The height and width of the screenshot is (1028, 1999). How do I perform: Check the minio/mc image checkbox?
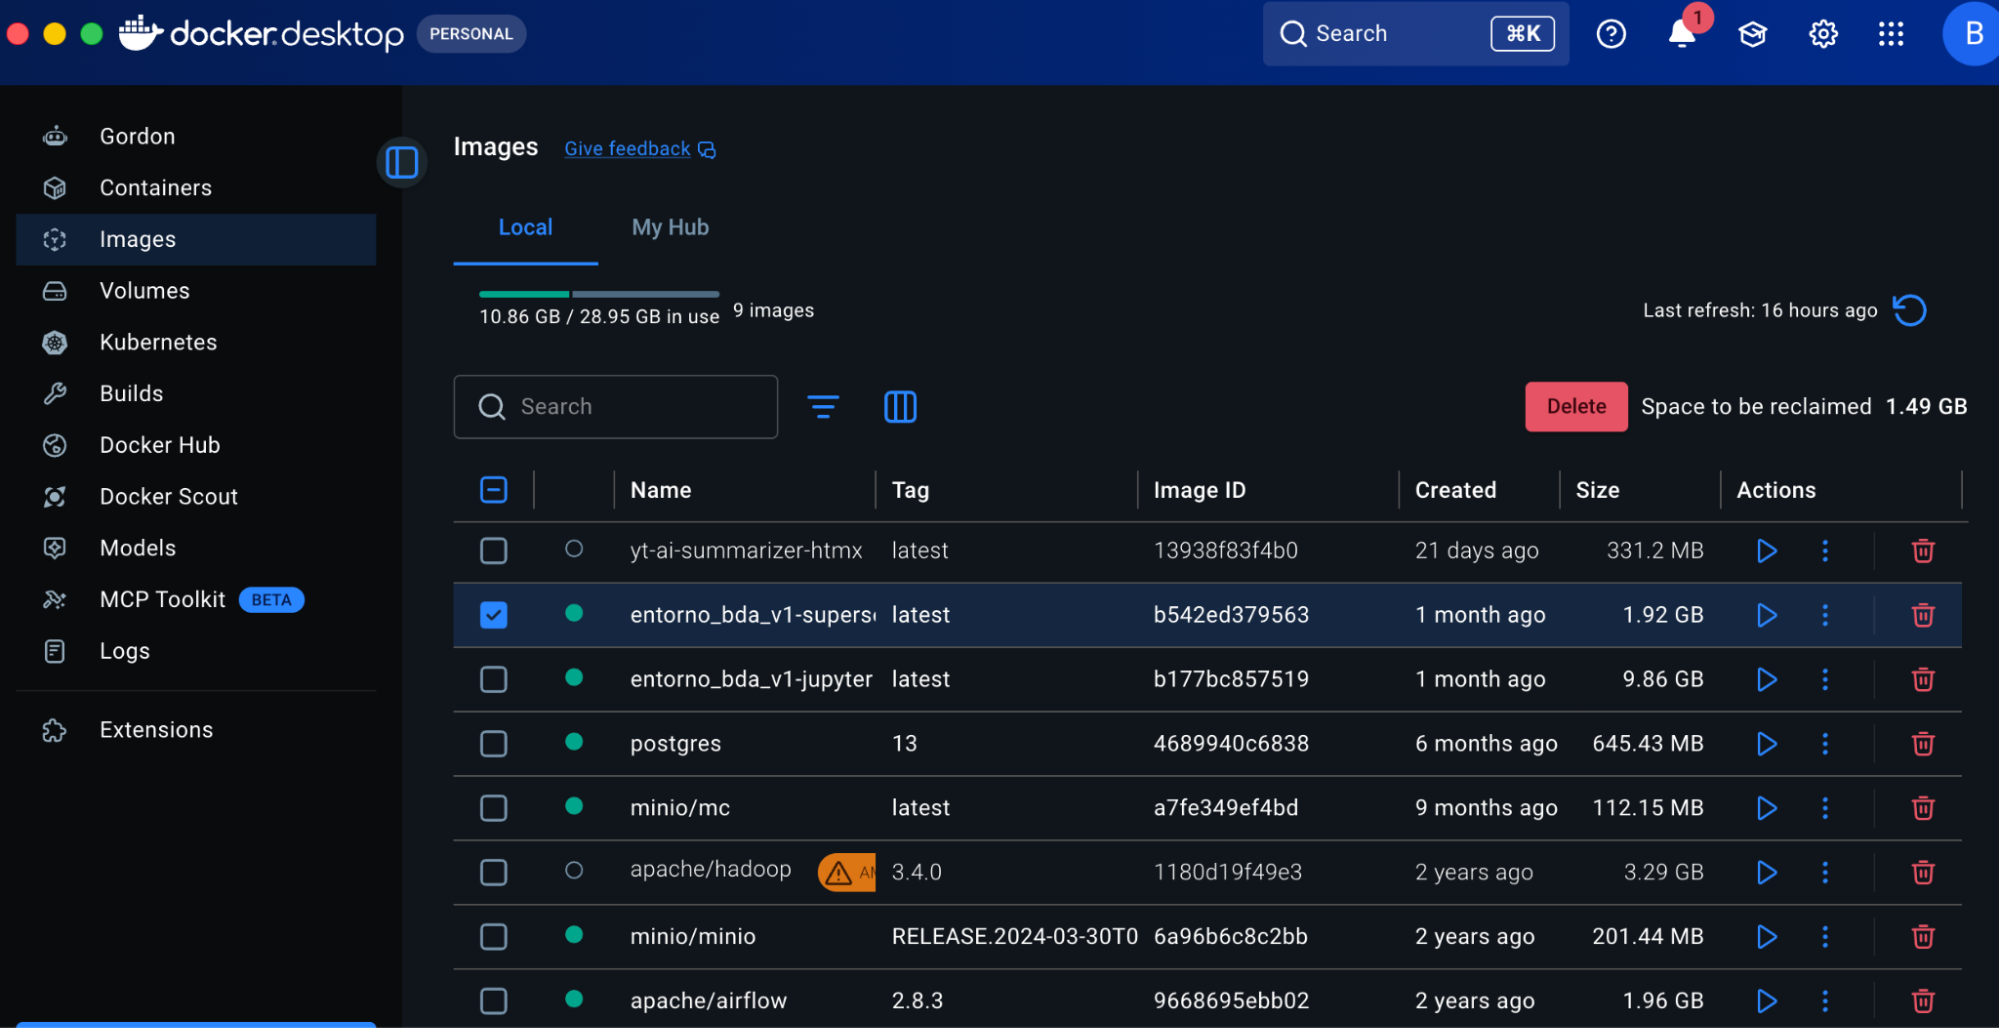[494, 808]
